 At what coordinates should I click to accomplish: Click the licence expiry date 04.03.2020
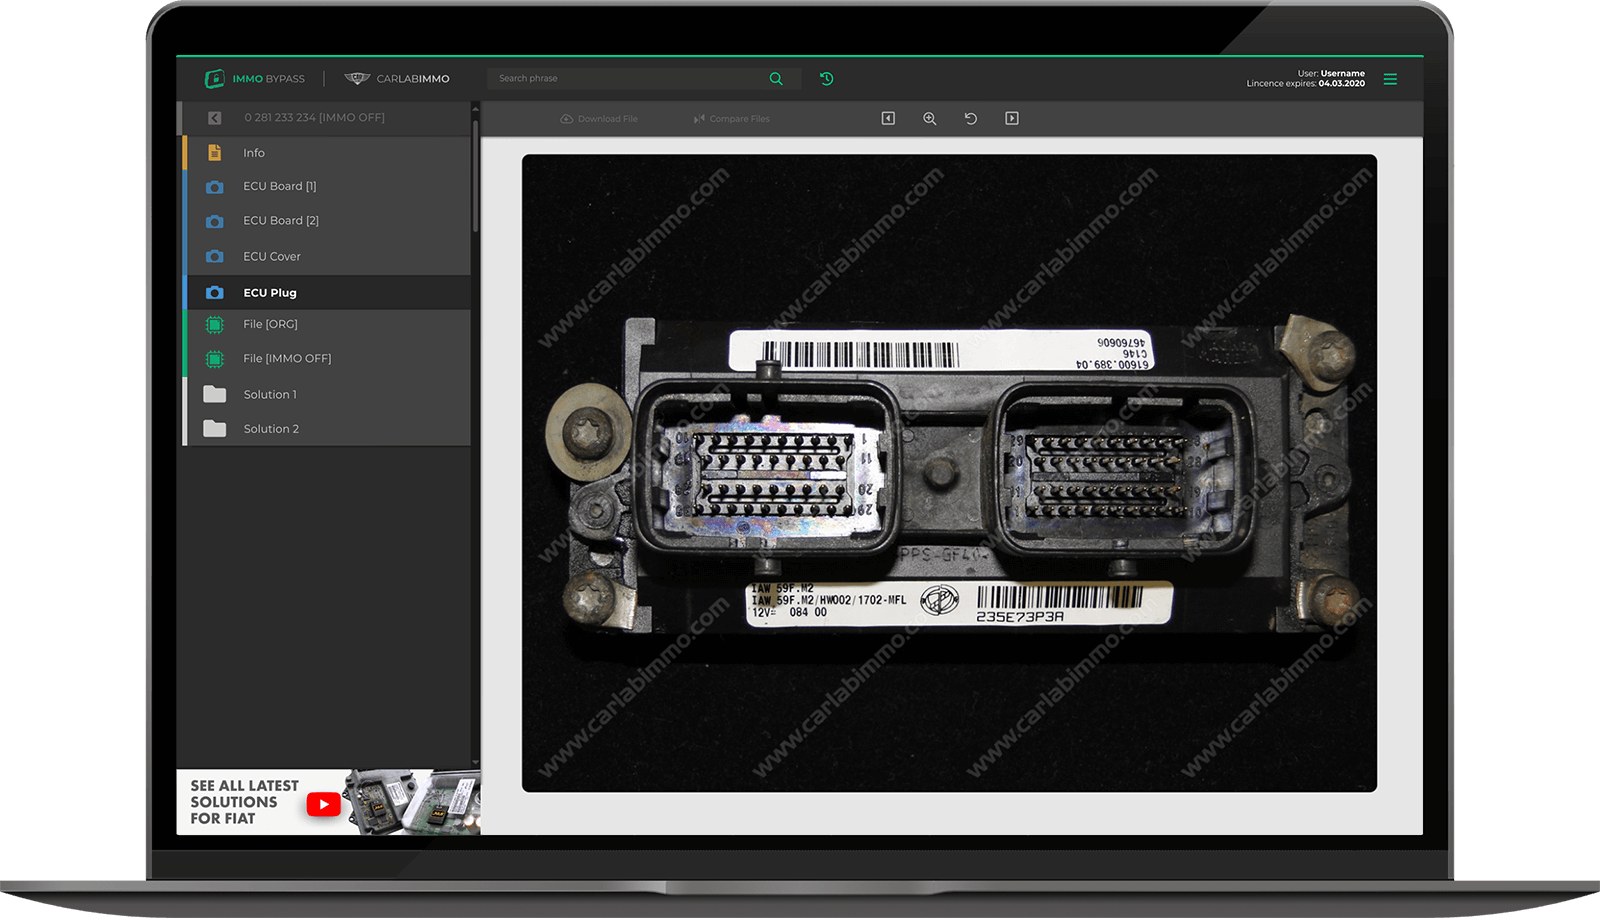click(1341, 84)
